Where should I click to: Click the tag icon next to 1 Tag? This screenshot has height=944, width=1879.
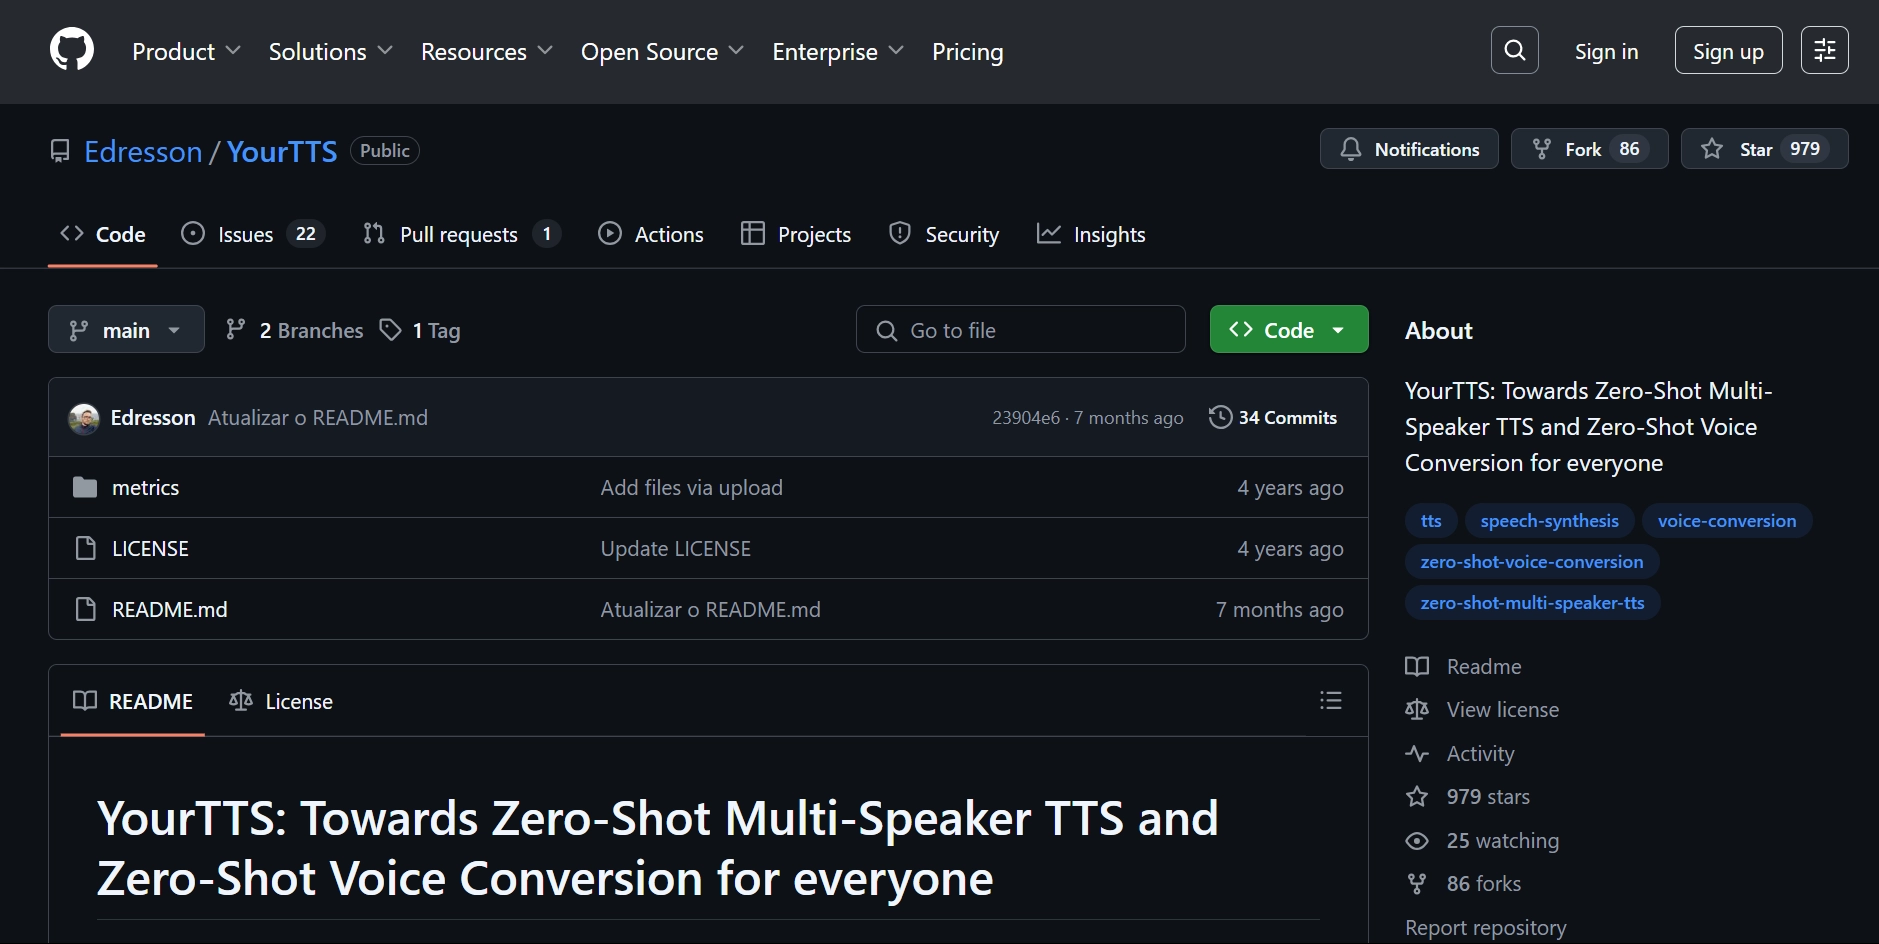pos(390,329)
